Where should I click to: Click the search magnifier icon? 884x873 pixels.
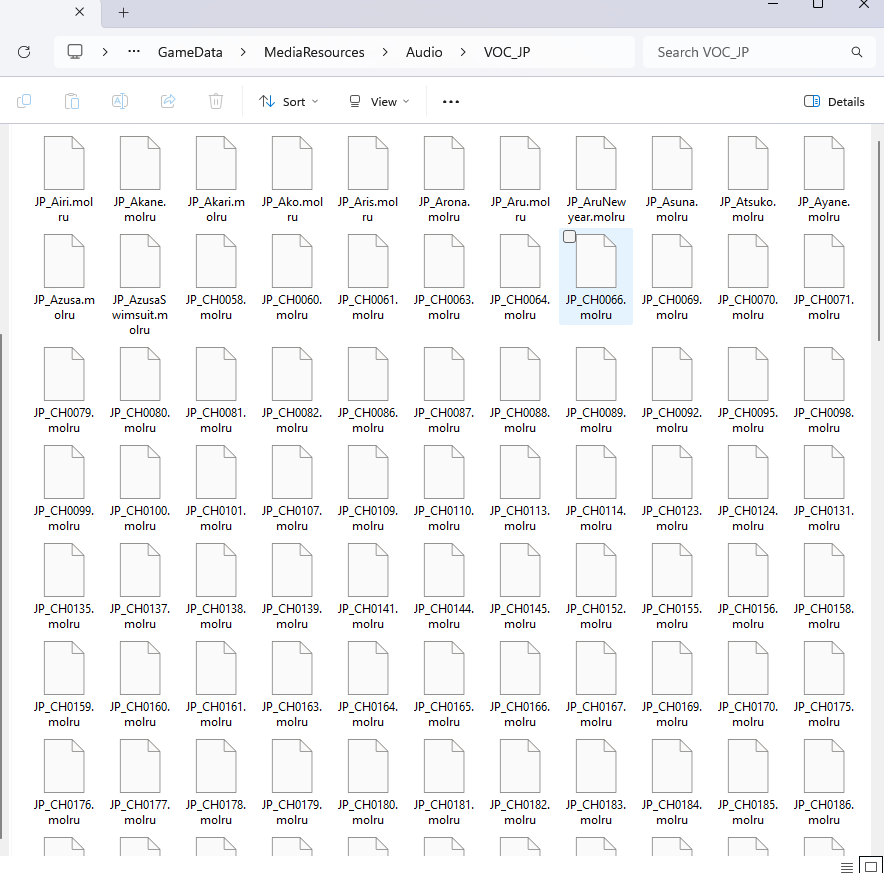pyautogui.click(x=856, y=52)
